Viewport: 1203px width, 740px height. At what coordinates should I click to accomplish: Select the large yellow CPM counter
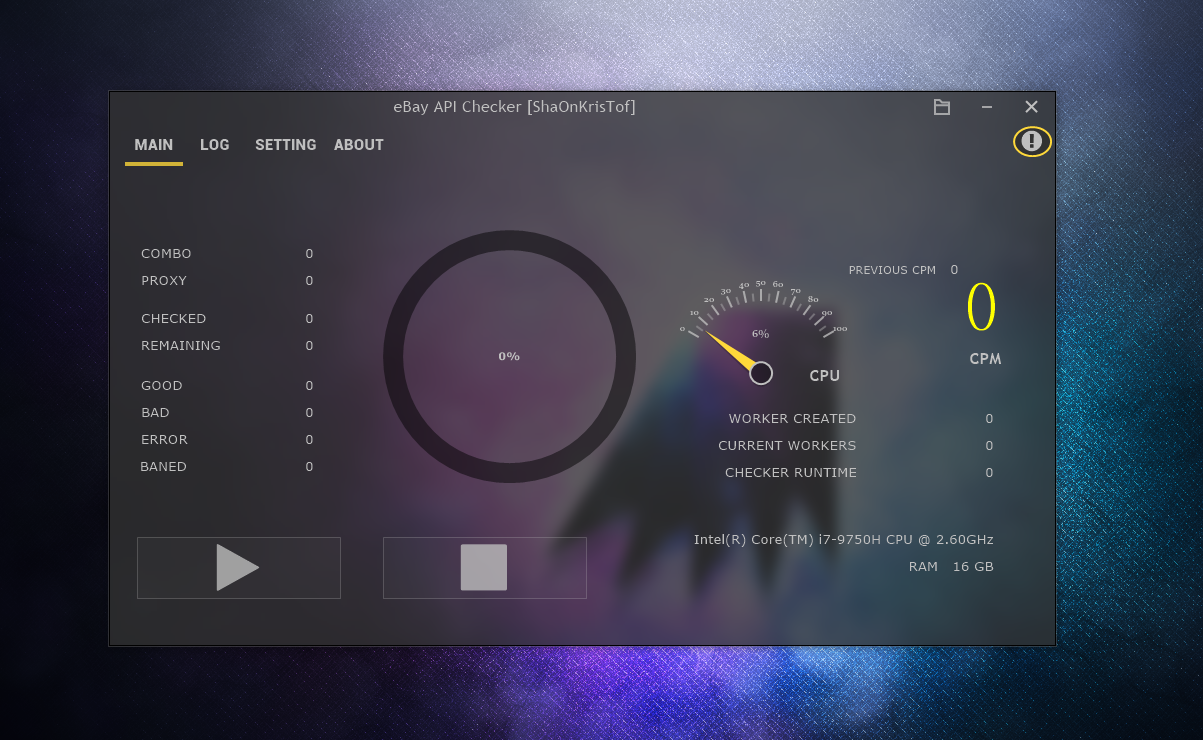[982, 307]
